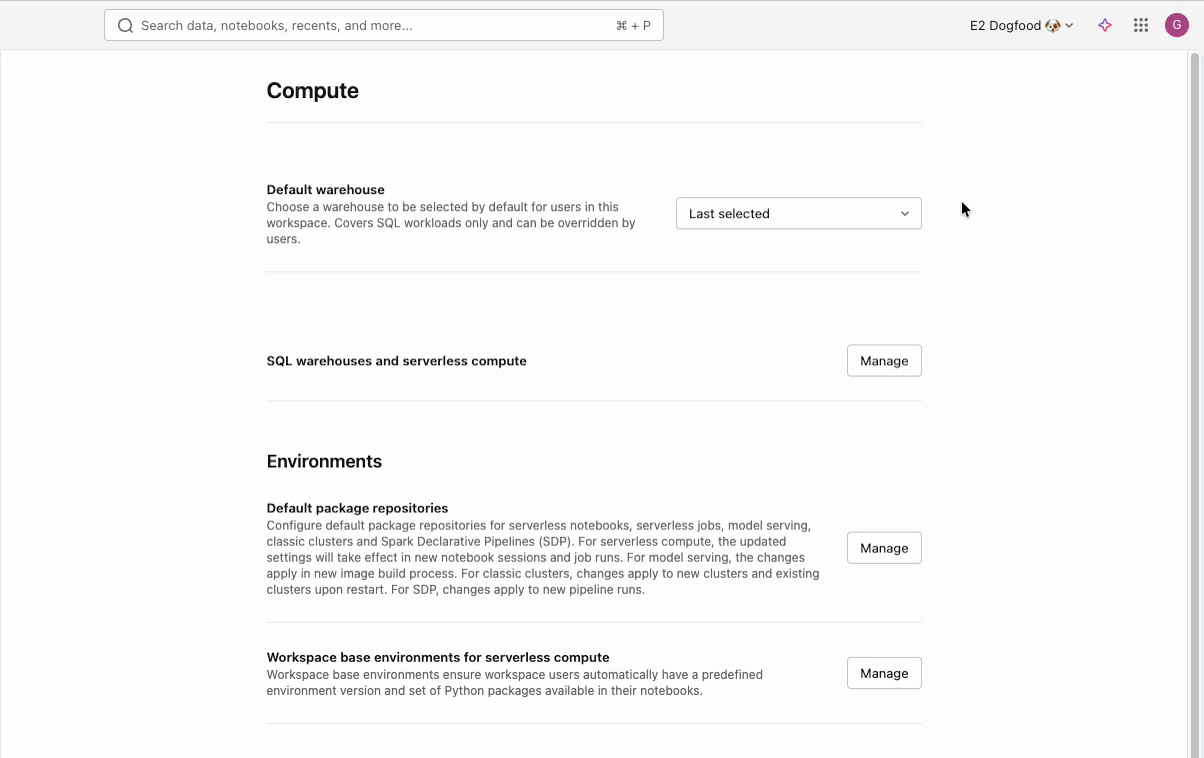Manage Workspace base environments for serverless compute

(x=884, y=673)
